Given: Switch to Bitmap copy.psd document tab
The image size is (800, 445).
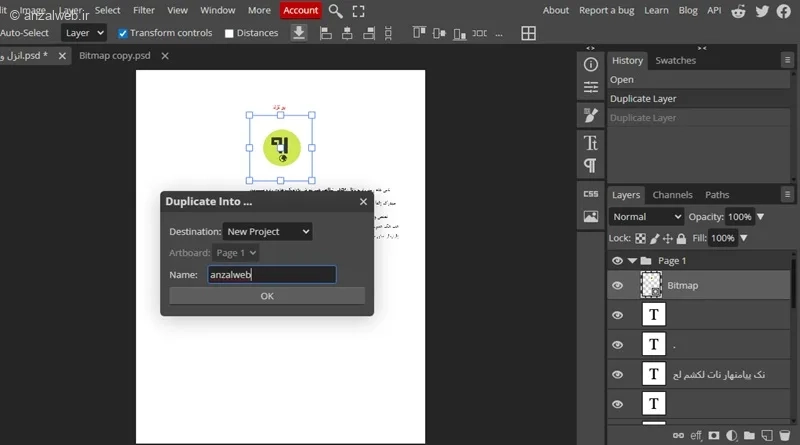Looking at the screenshot, I should click(x=115, y=56).
